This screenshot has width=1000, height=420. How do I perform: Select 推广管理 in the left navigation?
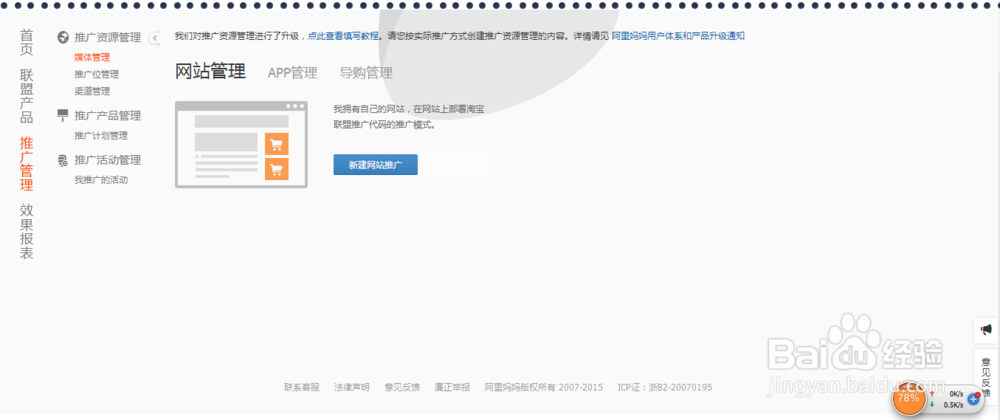pyautogui.click(x=26, y=164)
